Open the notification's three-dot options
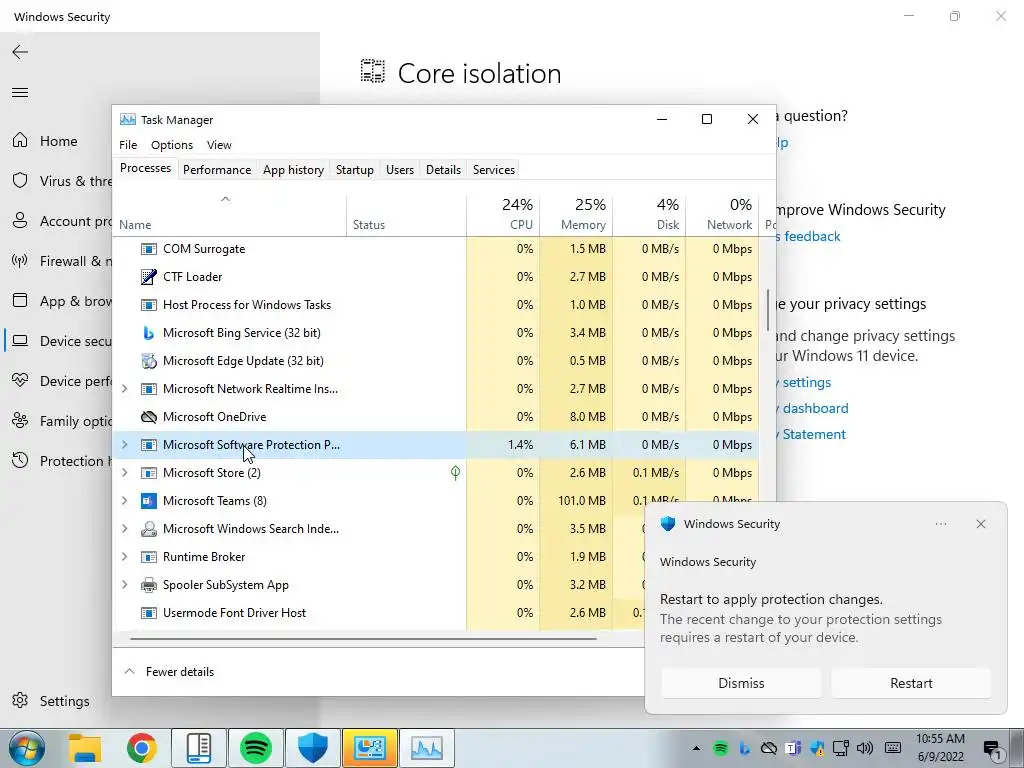The height and width of the screenshot is (768, 1024). [x=941, y=524]
